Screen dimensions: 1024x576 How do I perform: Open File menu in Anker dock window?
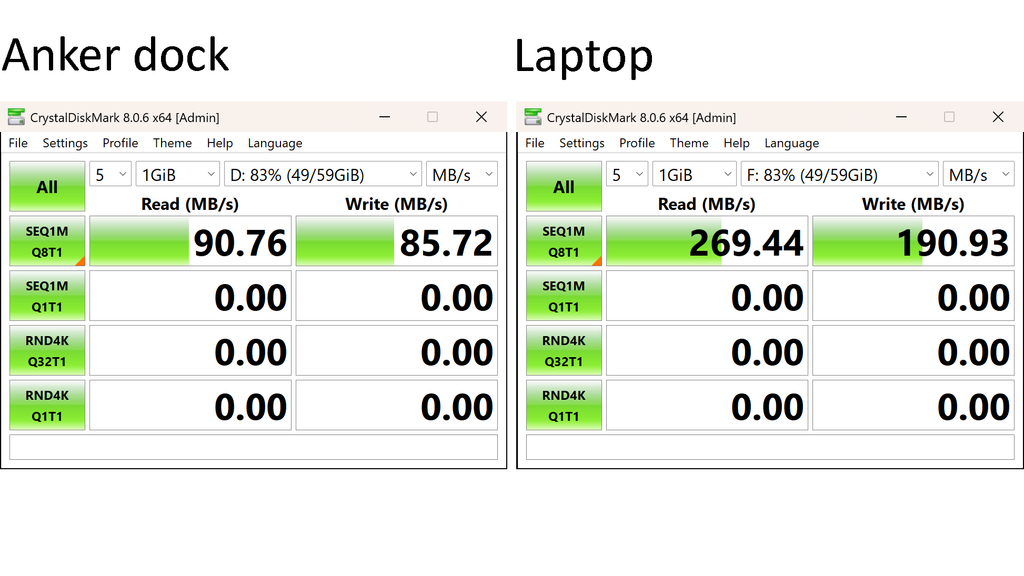pos(18,143)
